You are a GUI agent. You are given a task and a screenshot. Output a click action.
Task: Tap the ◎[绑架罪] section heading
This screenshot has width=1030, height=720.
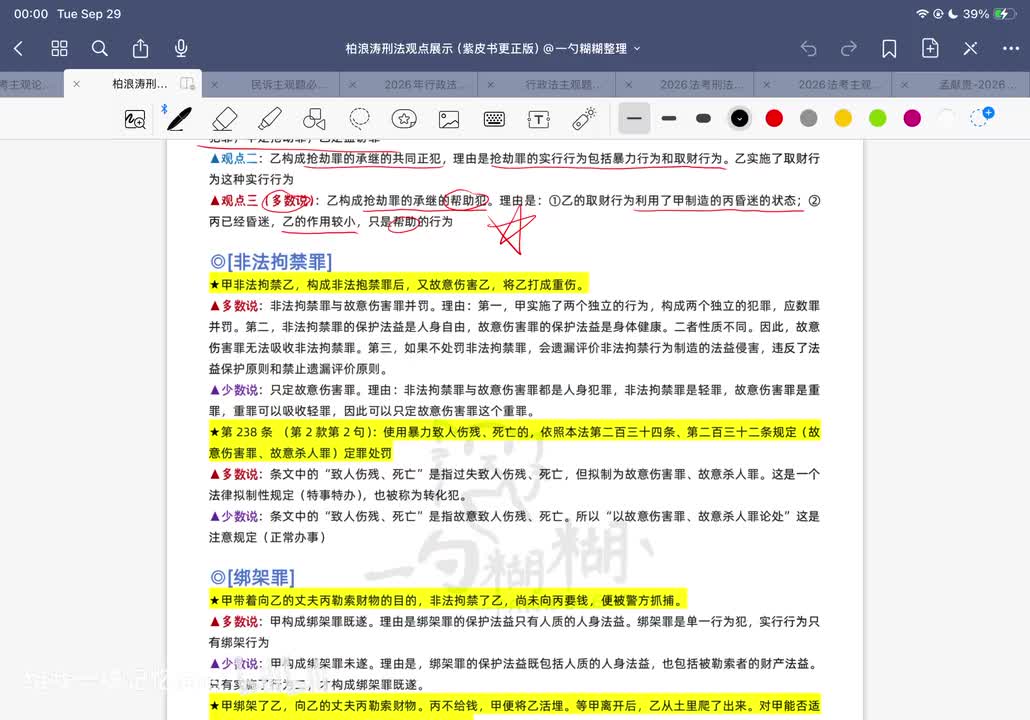[x=252, y=577]
